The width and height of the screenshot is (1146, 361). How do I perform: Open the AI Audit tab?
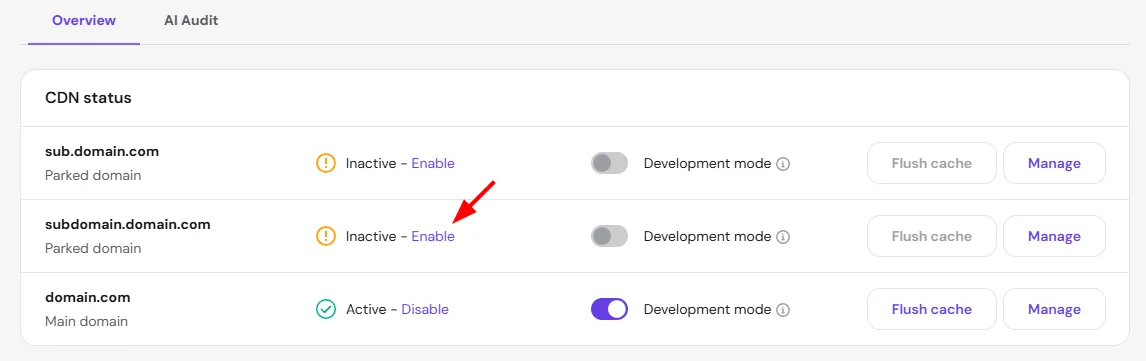191,20
